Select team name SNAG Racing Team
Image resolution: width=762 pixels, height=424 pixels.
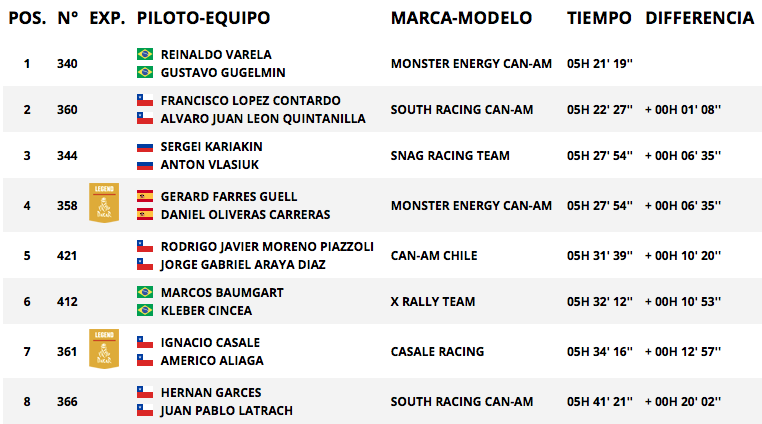450,156
